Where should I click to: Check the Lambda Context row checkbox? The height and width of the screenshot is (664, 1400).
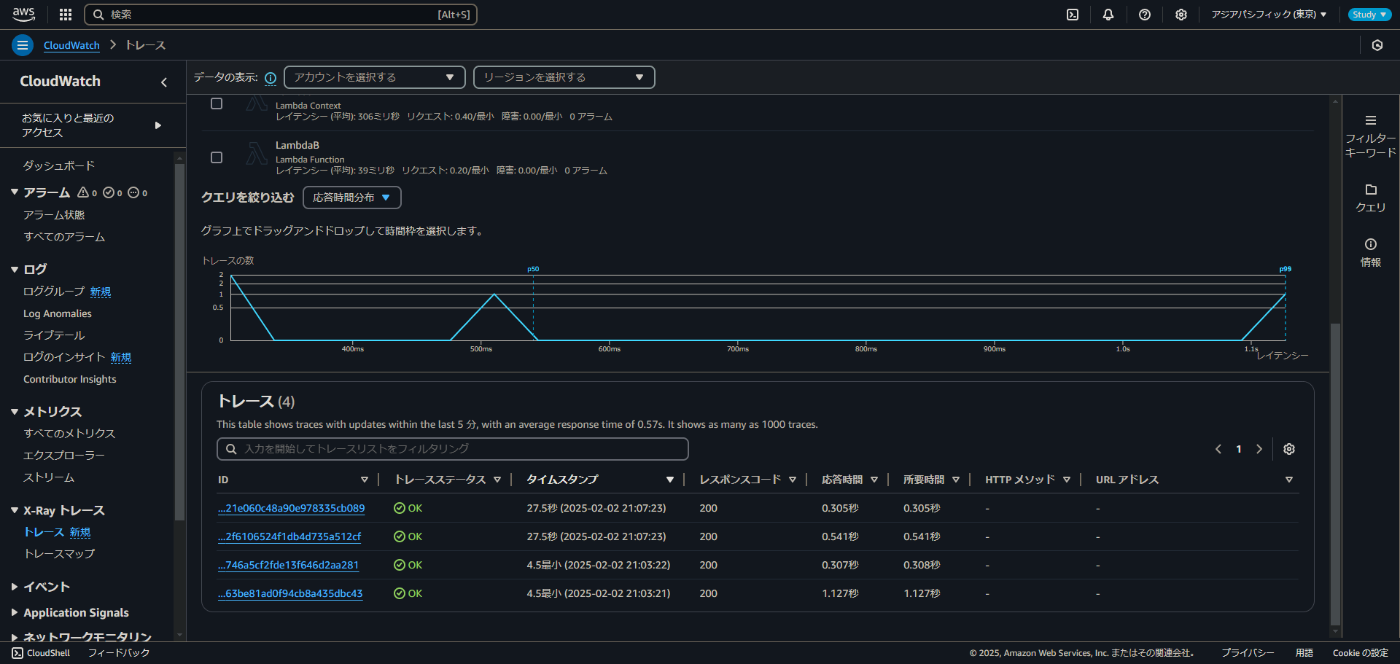click(216, 104)
